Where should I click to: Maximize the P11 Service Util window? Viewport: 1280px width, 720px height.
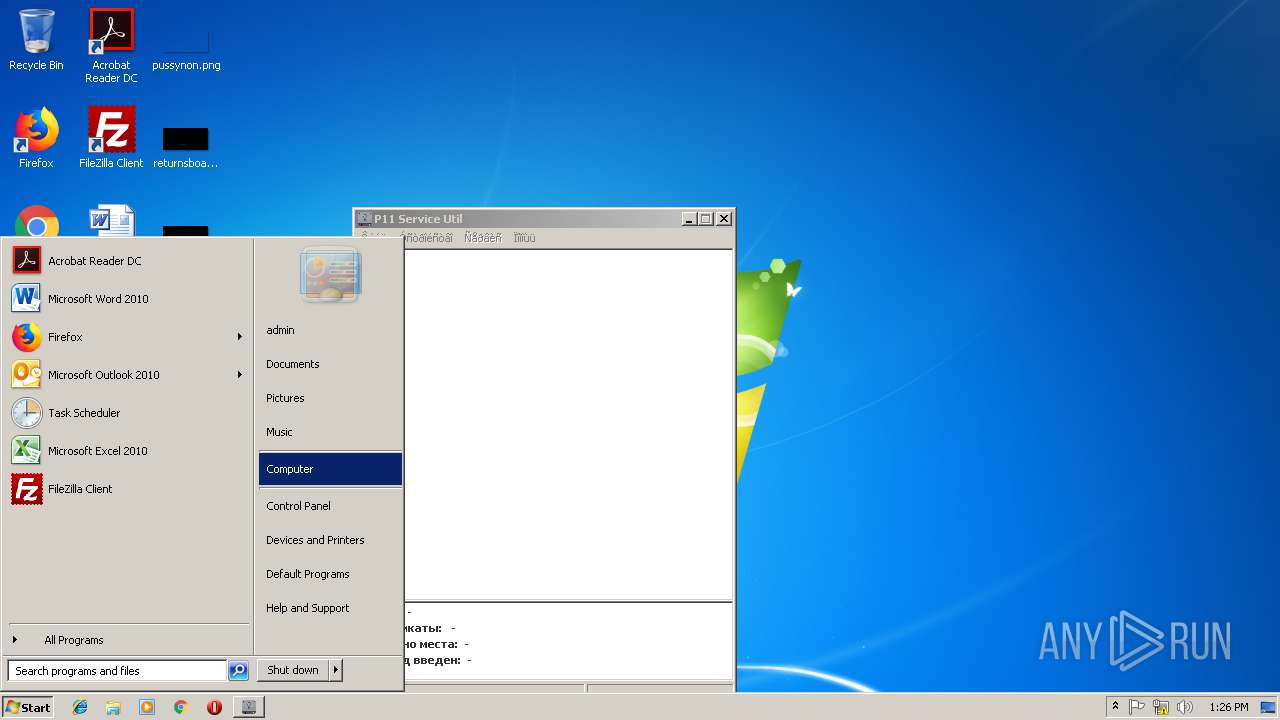pyautogui.click(x=706, y=219)
